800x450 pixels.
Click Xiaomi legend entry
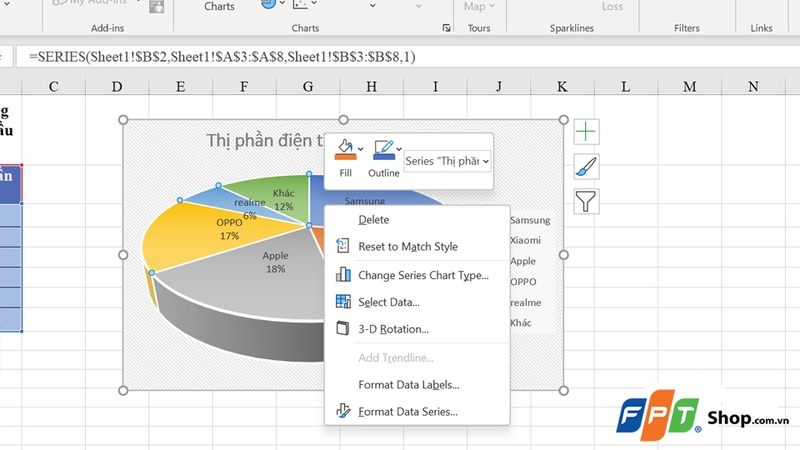point(525,240)
